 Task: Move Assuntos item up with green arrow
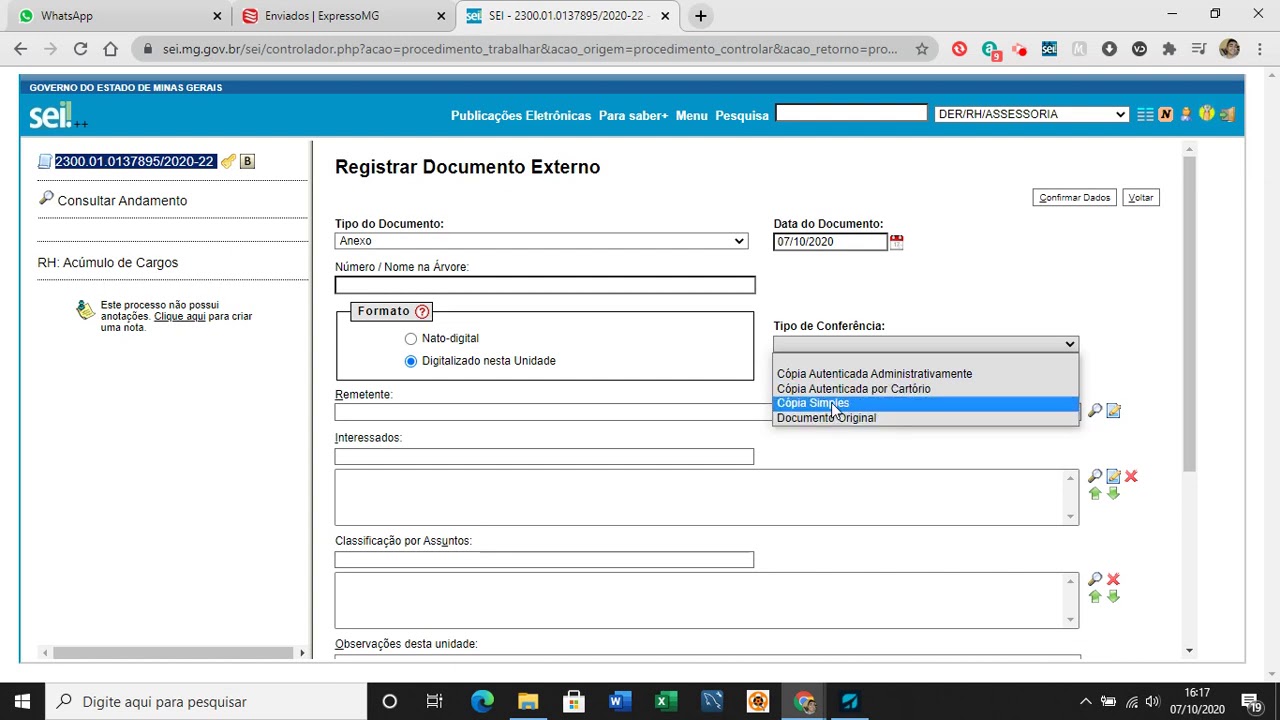coord(1095,597)
